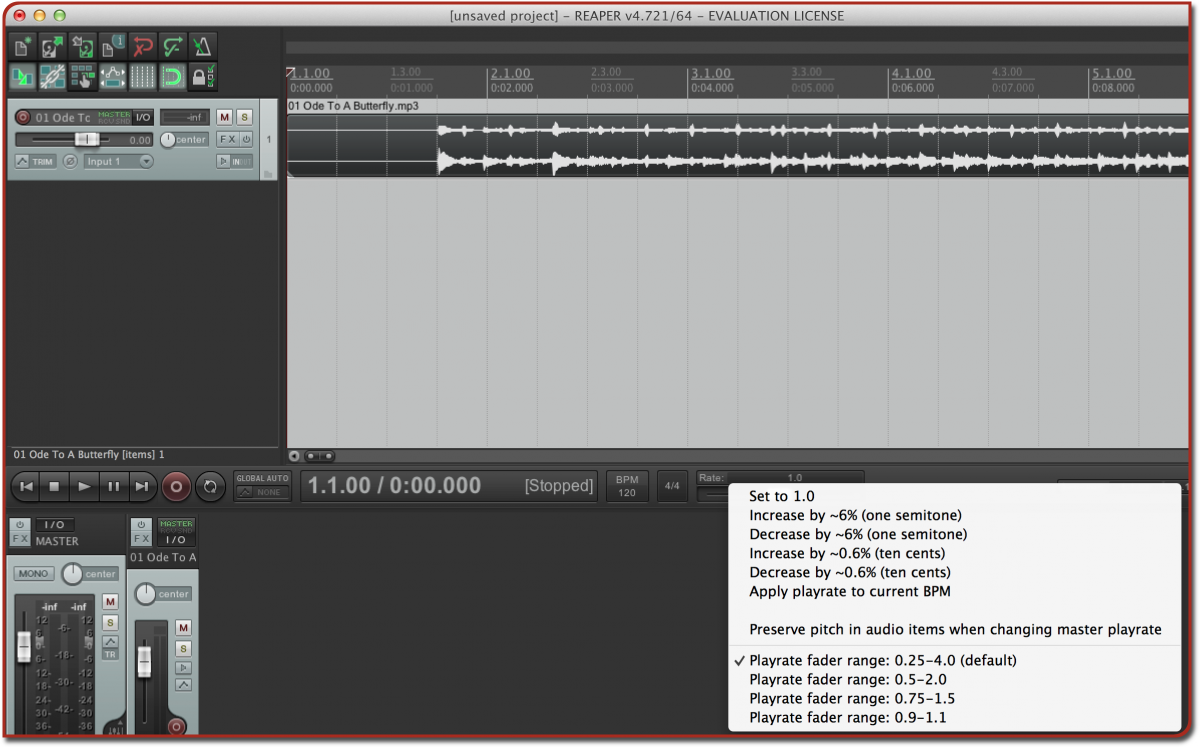The height and width of the screenshot is (747, 1200).
Task: Go to project start transport button
Action: tap(27, 486)
